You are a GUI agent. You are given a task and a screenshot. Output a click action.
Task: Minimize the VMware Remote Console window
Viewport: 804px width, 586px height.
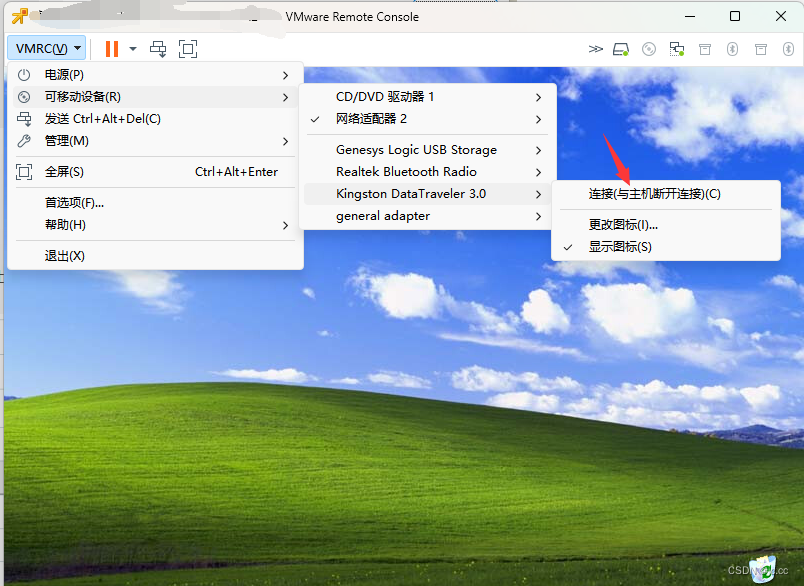[690, 16]
